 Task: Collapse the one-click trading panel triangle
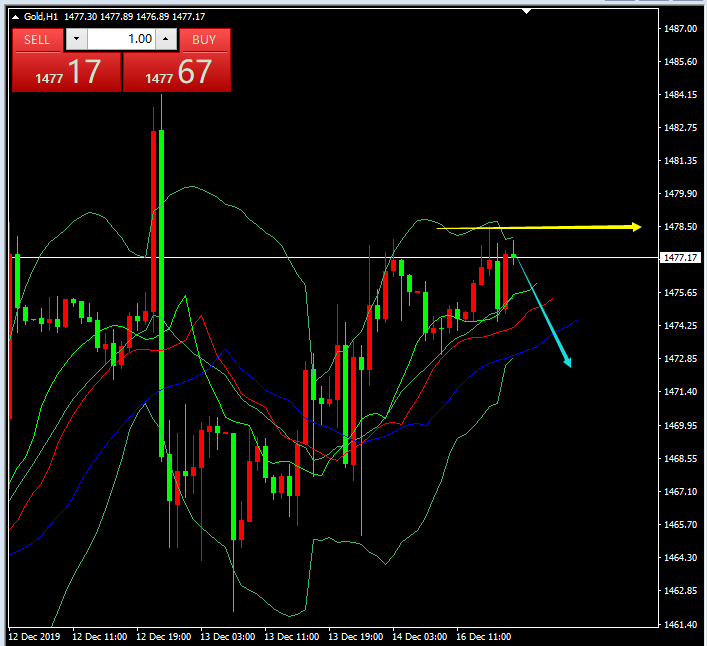click(14, 17)
